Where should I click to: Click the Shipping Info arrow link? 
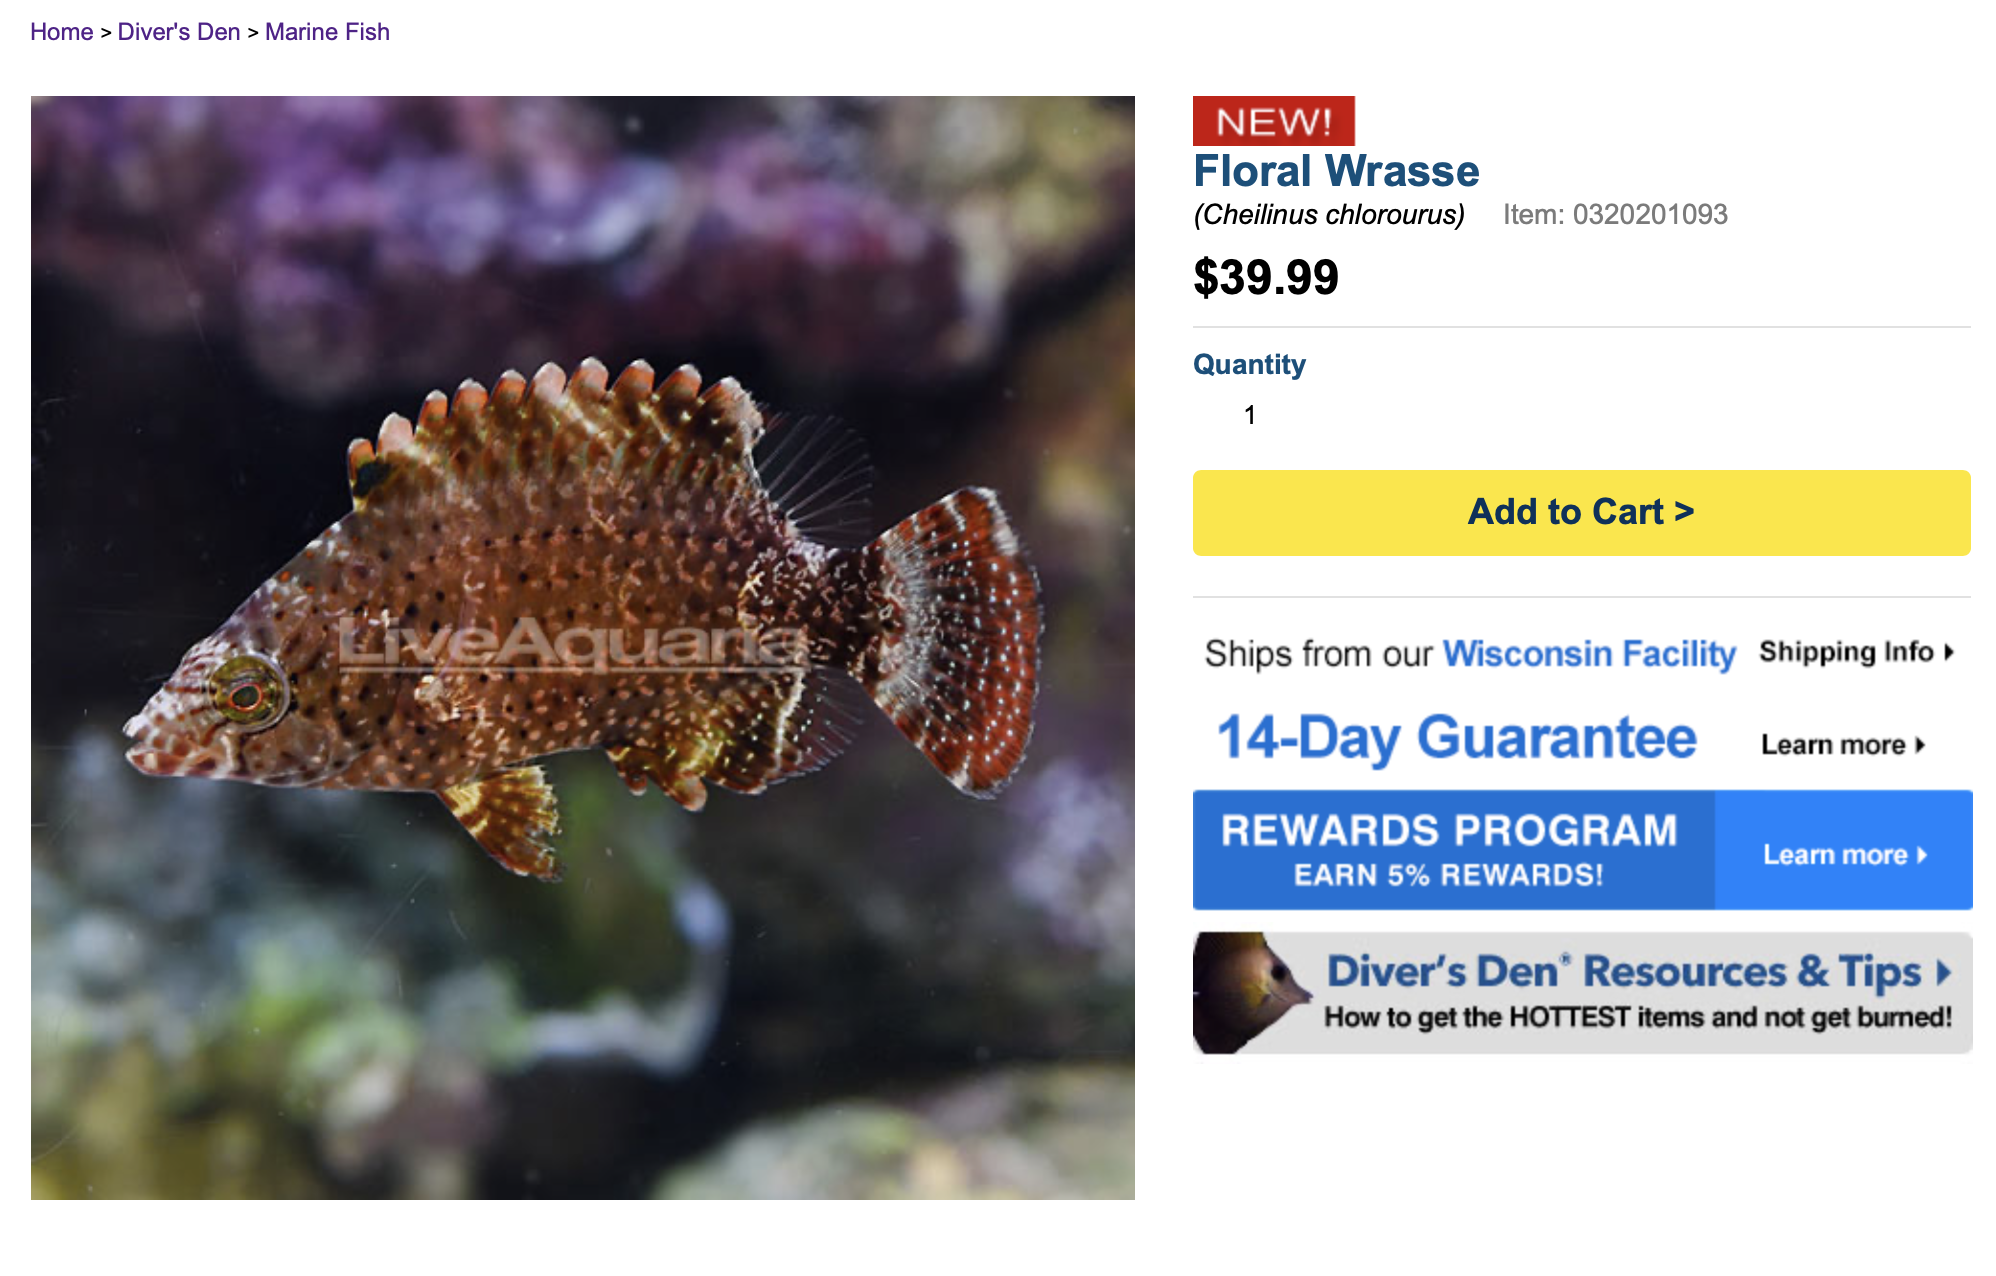(1857, 652)
